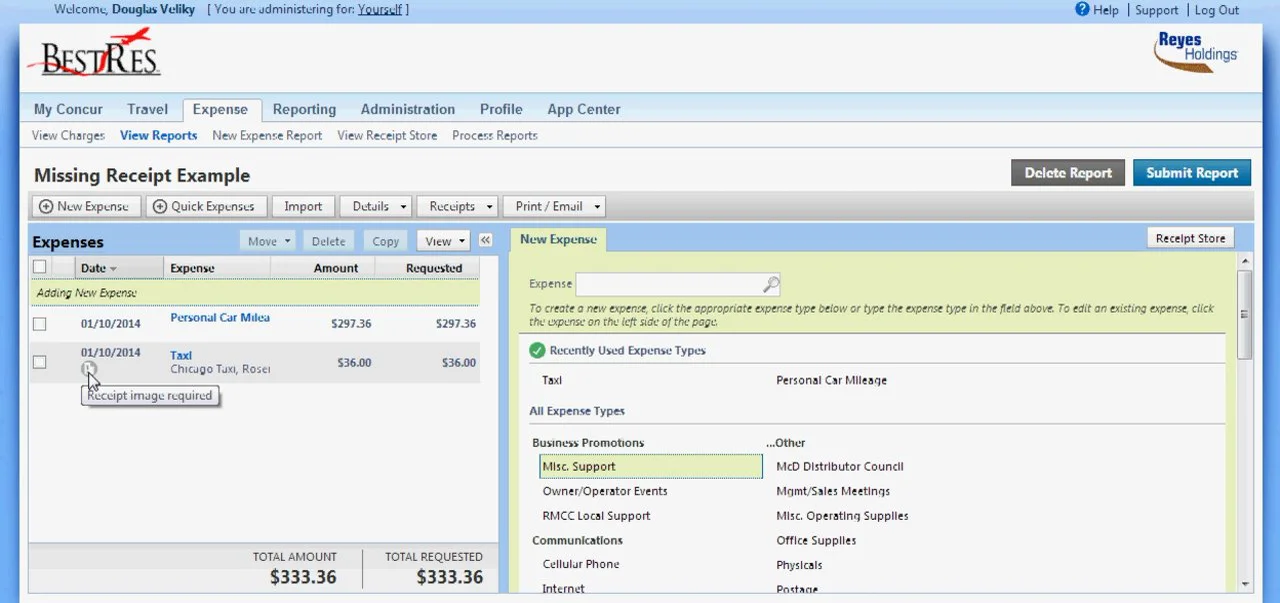Click the right panel vertical scrollbar thumb

pos(1244,314)
